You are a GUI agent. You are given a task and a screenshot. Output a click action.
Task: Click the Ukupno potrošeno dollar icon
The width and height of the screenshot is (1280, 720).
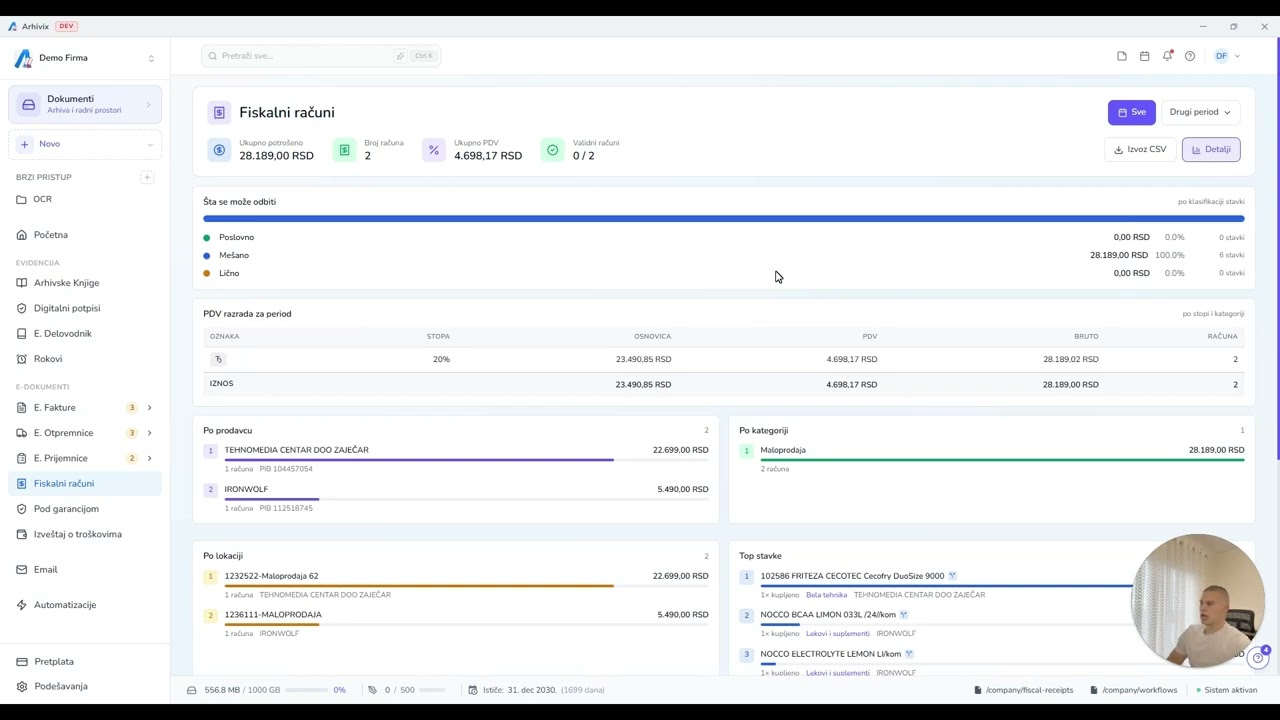(x=219, y=150)
